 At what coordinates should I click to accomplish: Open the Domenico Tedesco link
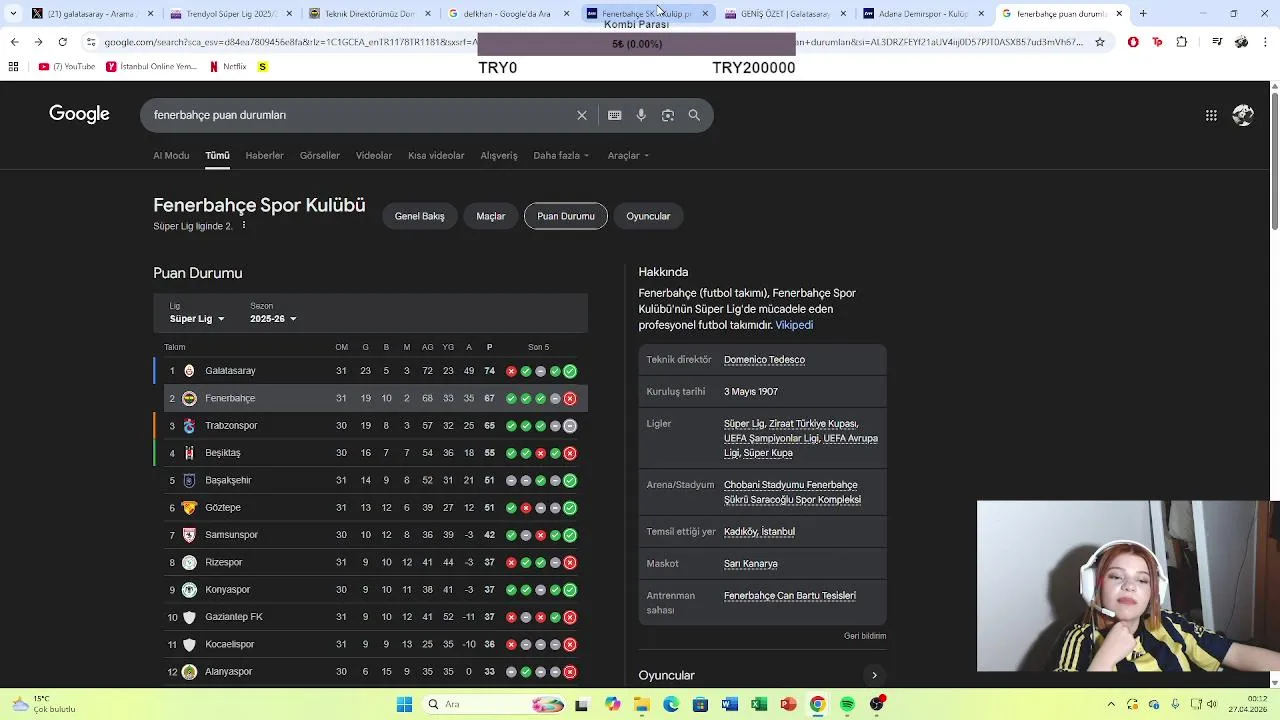click(x=764, y=360)
